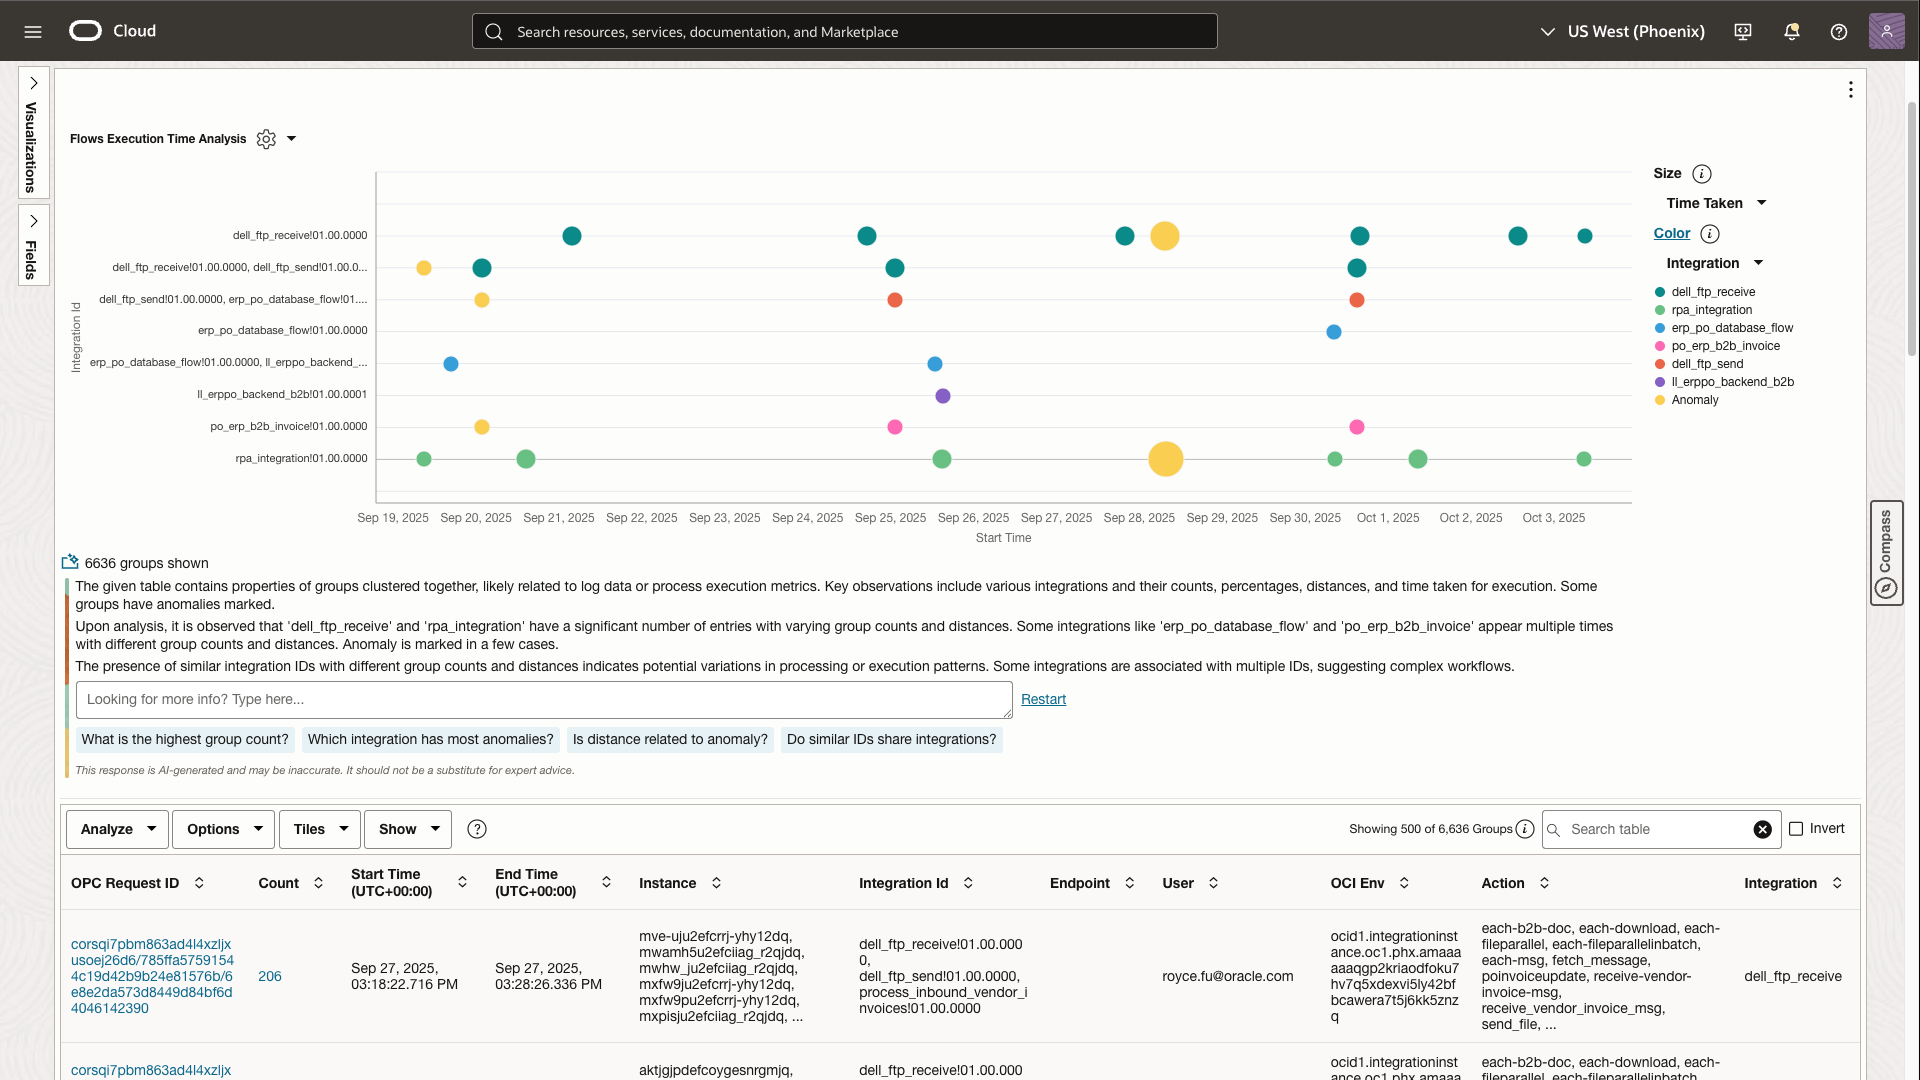1920x1080 pixels.
Task: Enable the Invert checkbox near search table
Action: tap(1797, 829)
